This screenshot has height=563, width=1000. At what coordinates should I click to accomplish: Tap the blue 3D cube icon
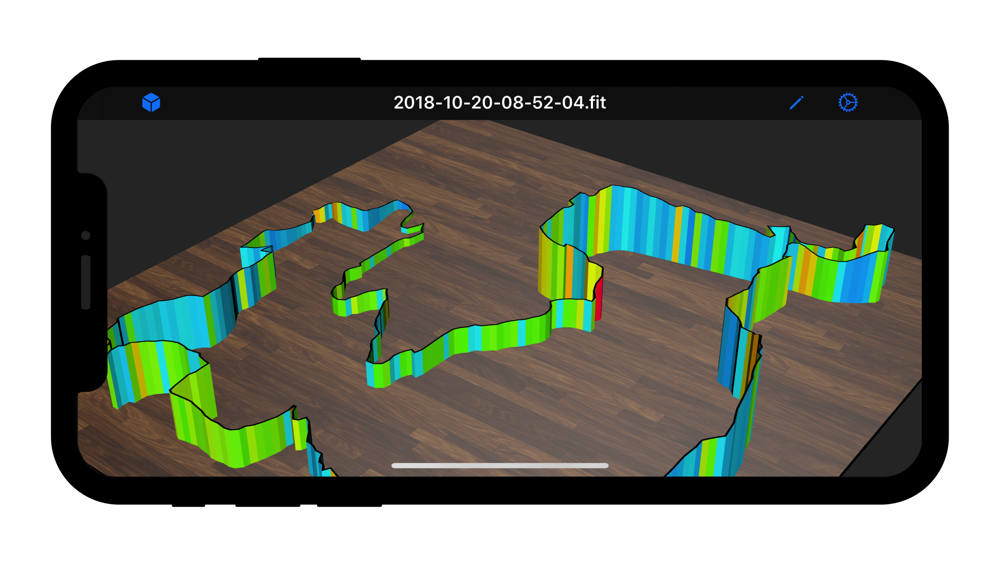tap(151, 102)
